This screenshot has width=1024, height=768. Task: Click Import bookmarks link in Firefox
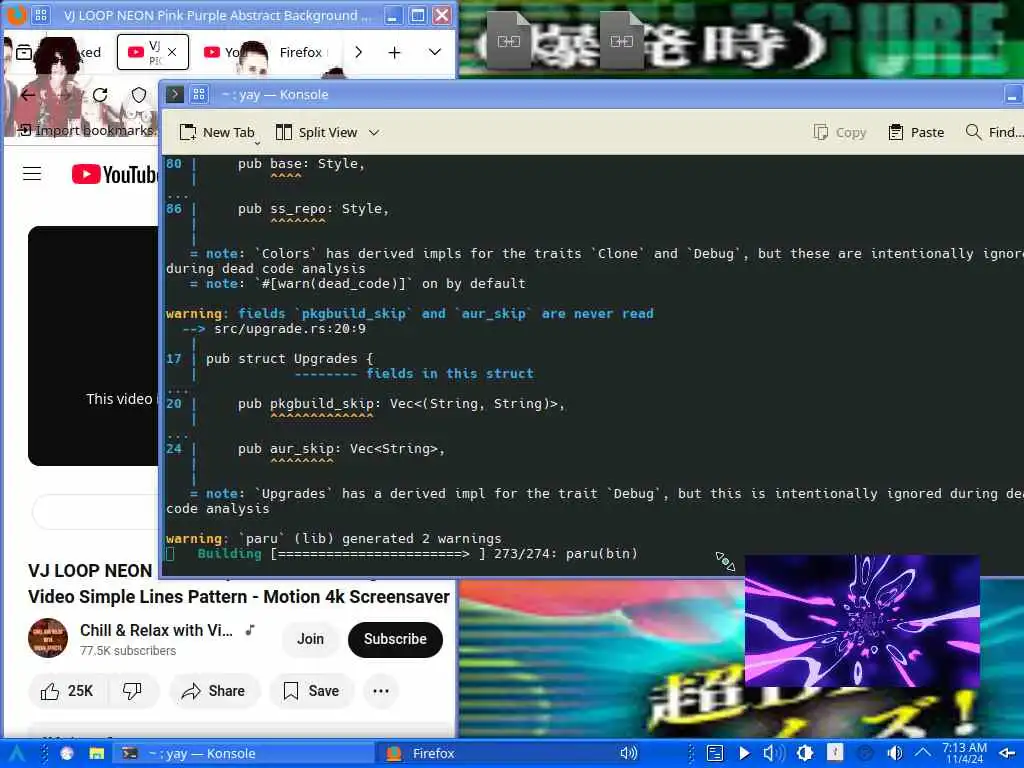coord(88,131)
